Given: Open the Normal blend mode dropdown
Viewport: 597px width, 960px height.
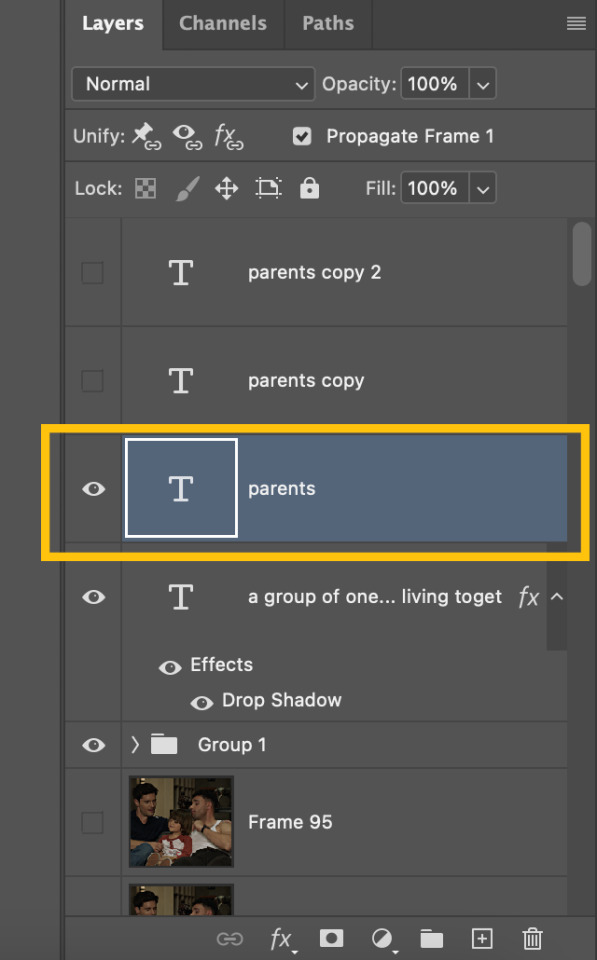Looking at the screenshot, I should click(193, 84).
